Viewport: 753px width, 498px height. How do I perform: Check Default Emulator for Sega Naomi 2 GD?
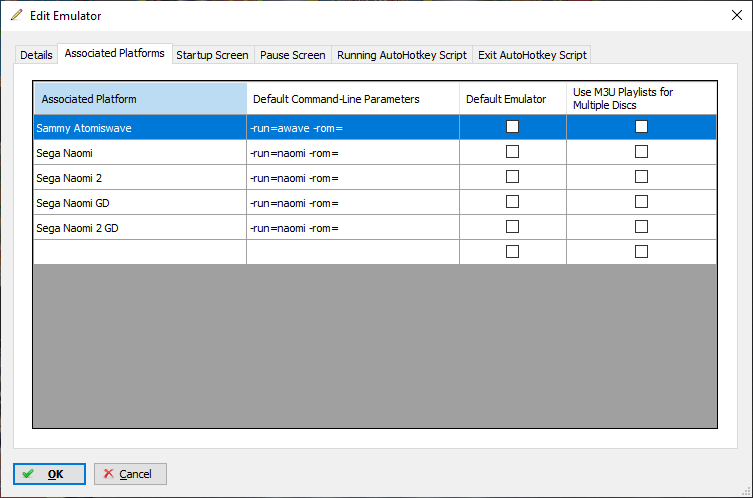[512, 227]
